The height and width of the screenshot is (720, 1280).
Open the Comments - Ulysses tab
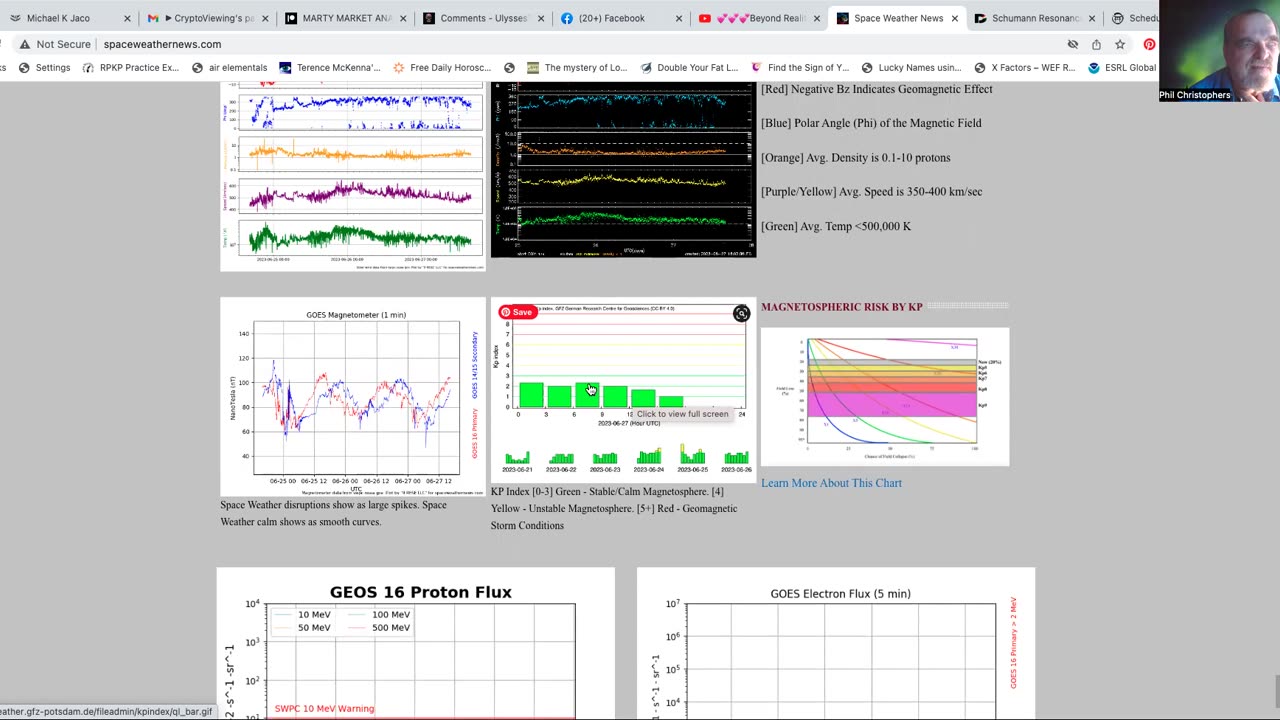484,18
